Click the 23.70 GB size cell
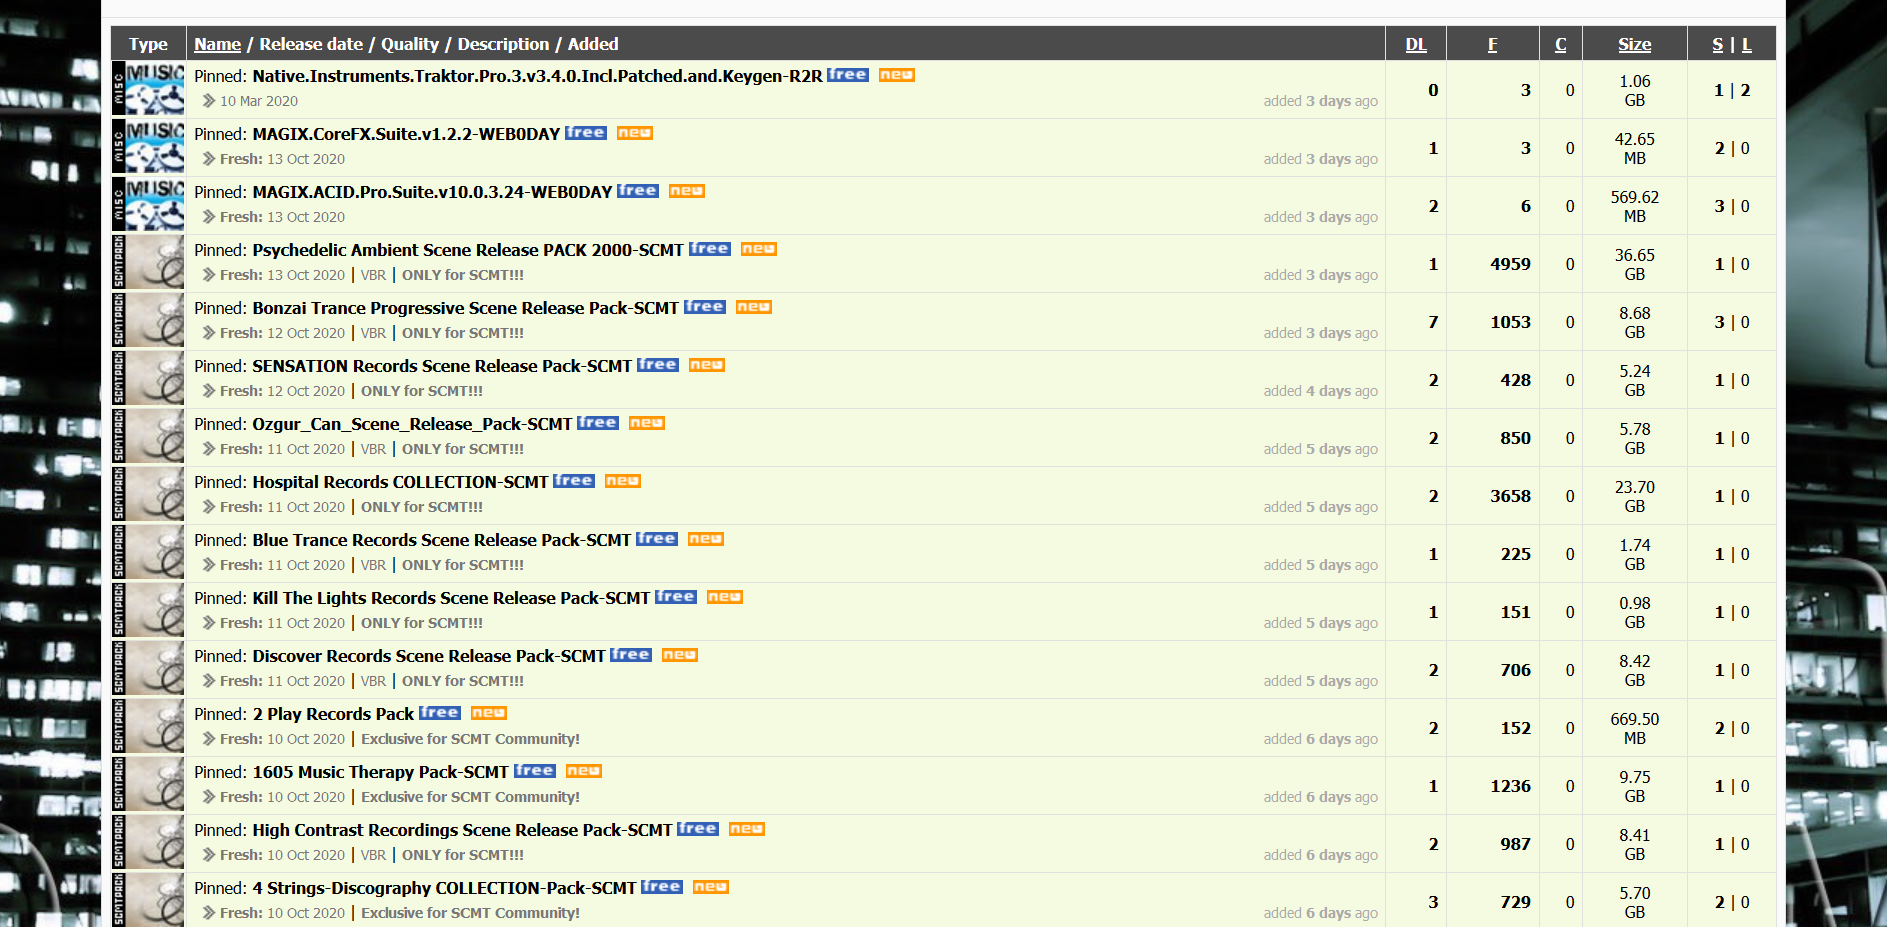This screenshot has height=927, width=1887. pyautogui.click(x=1635, y=496)
